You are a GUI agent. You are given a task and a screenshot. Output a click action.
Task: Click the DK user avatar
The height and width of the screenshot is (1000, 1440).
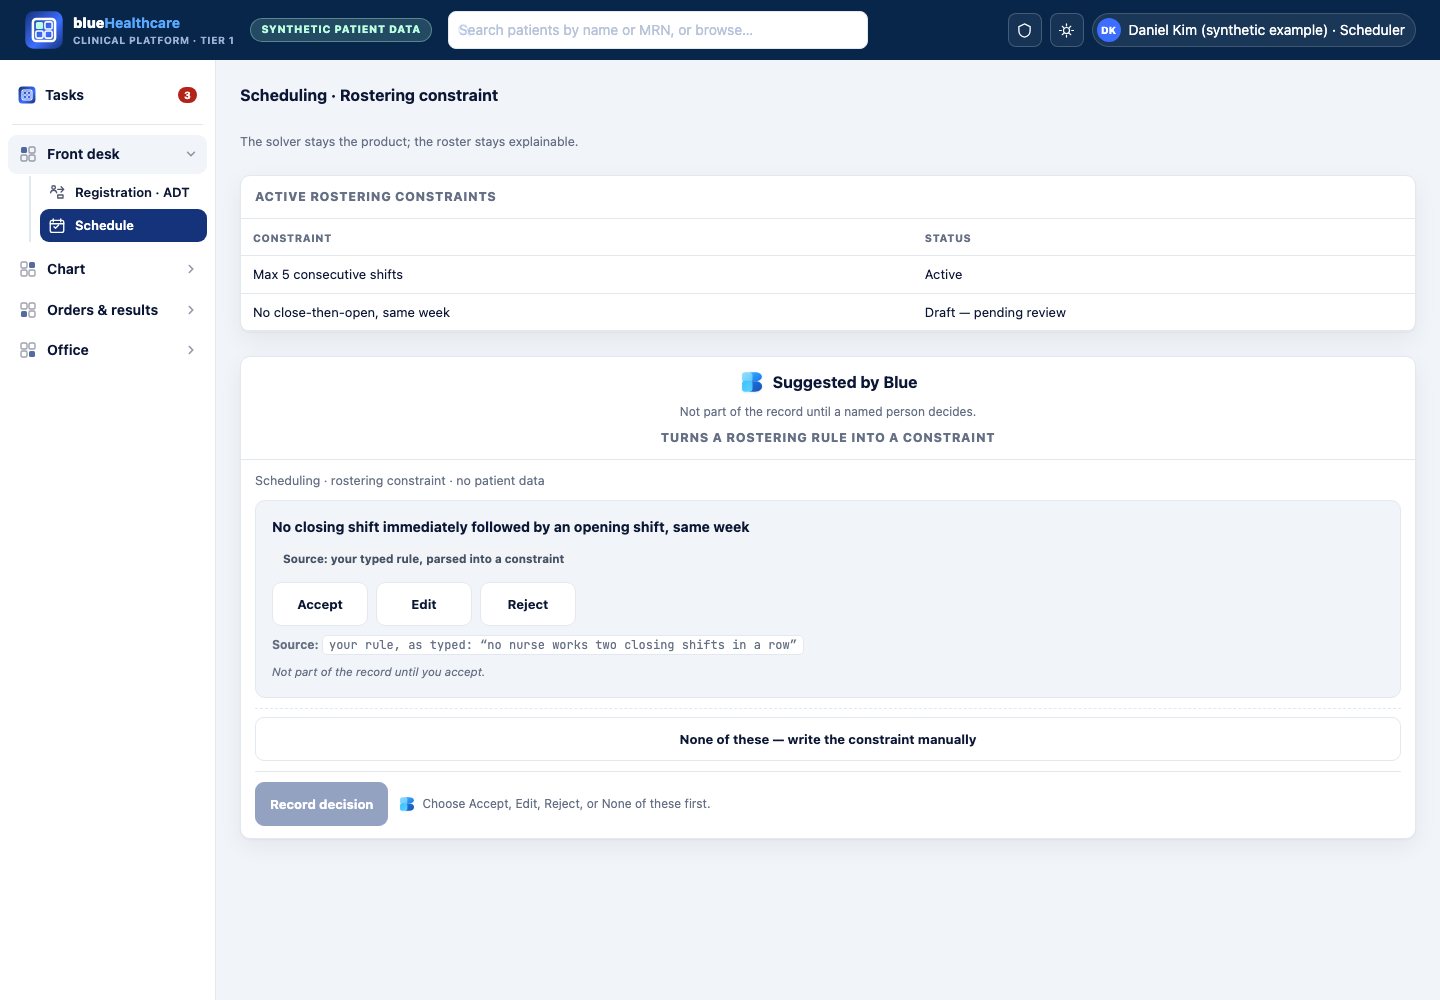(x=1109, y=30)
